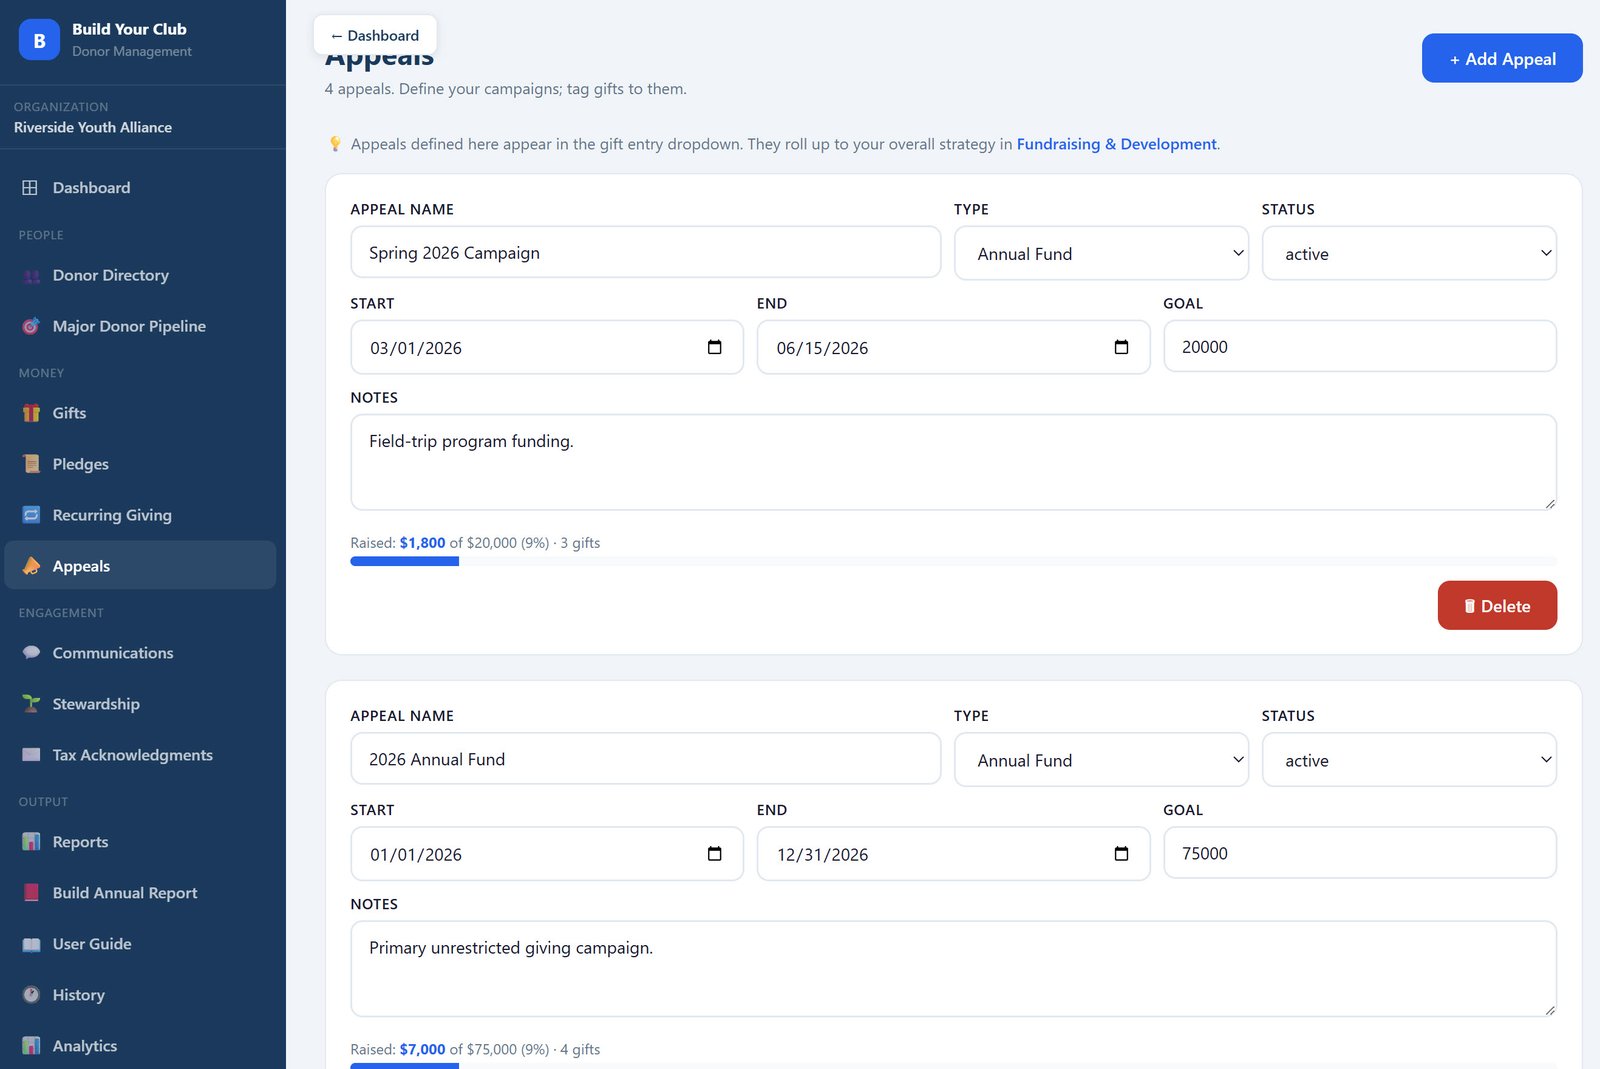
Task: Click the Gifts present icon
Action: (x=31, y=413)
